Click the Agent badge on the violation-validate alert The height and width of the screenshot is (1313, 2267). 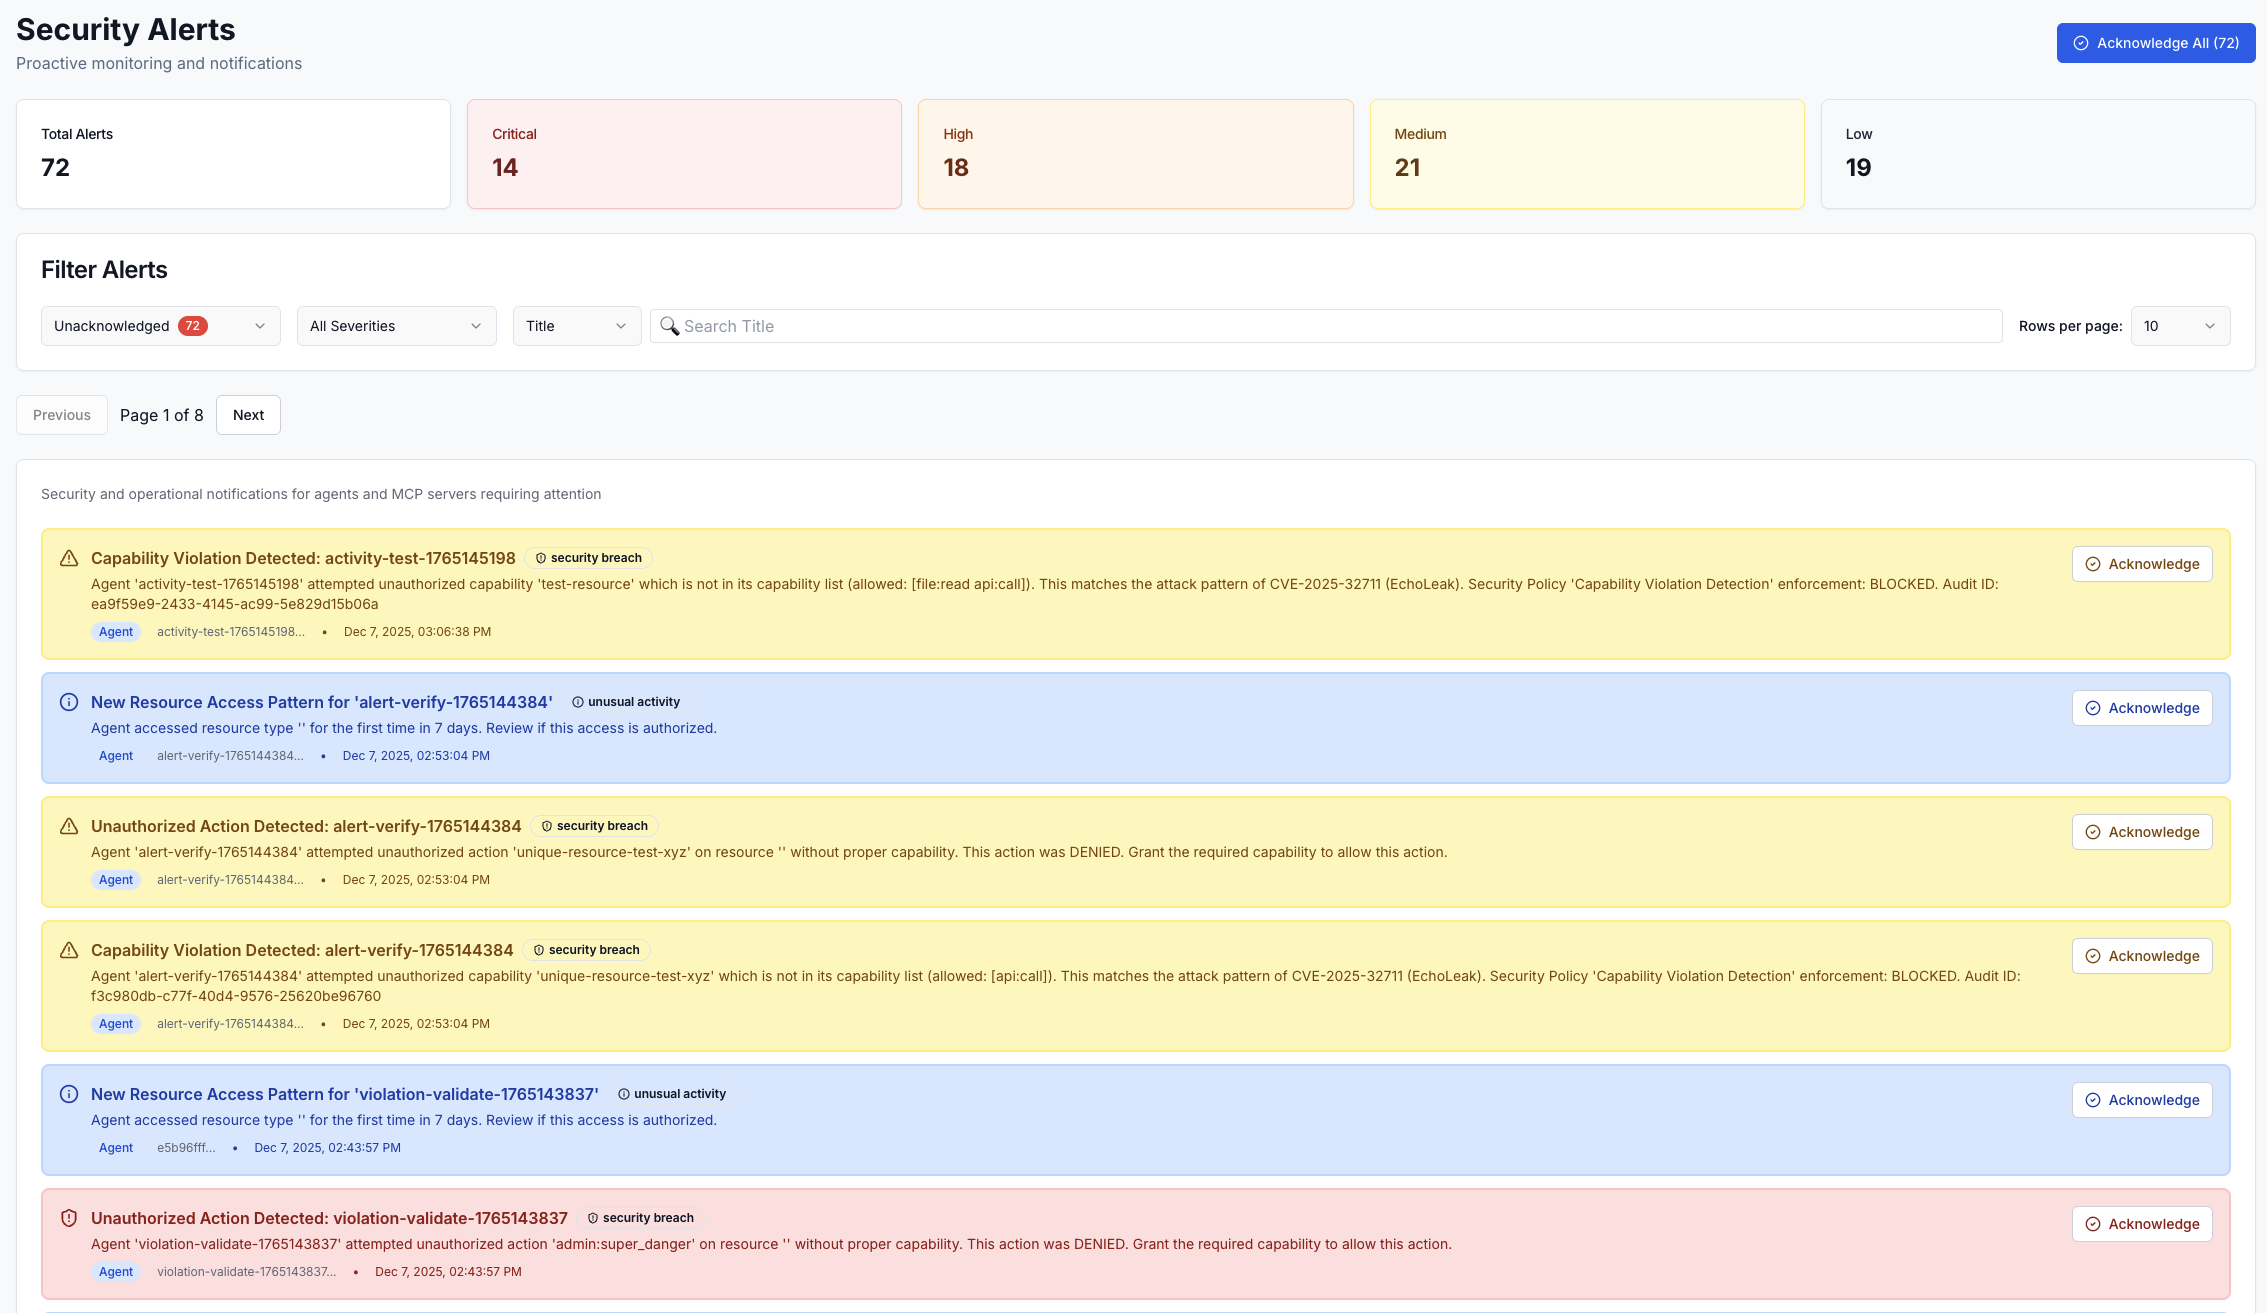click(x=116, y=1272)
